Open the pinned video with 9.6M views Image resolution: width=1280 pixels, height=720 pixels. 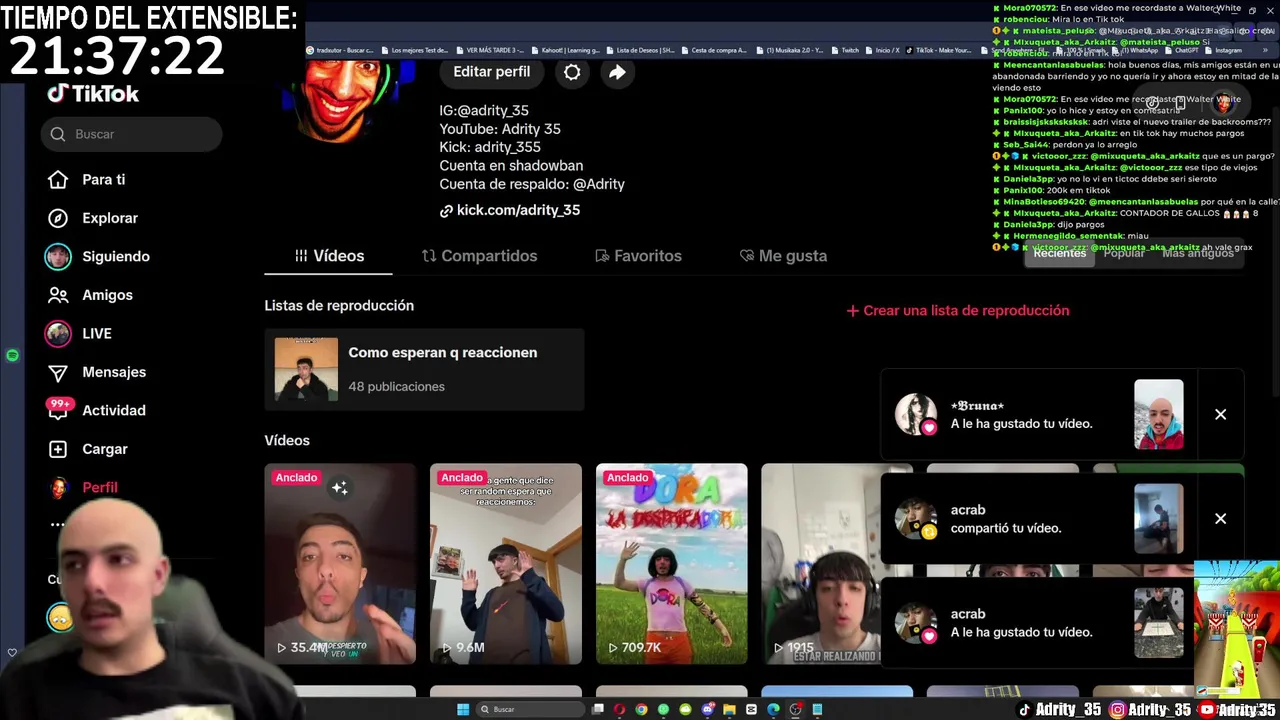pyautogui.click(x=506, y=564)
